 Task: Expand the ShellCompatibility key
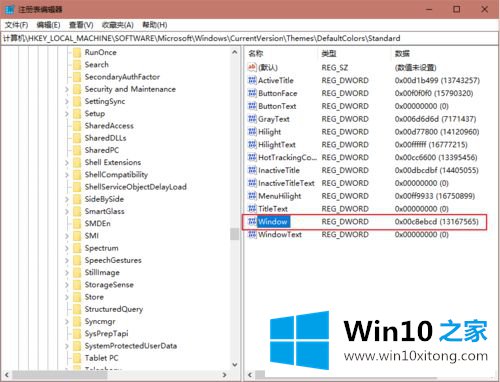(67, 175)
